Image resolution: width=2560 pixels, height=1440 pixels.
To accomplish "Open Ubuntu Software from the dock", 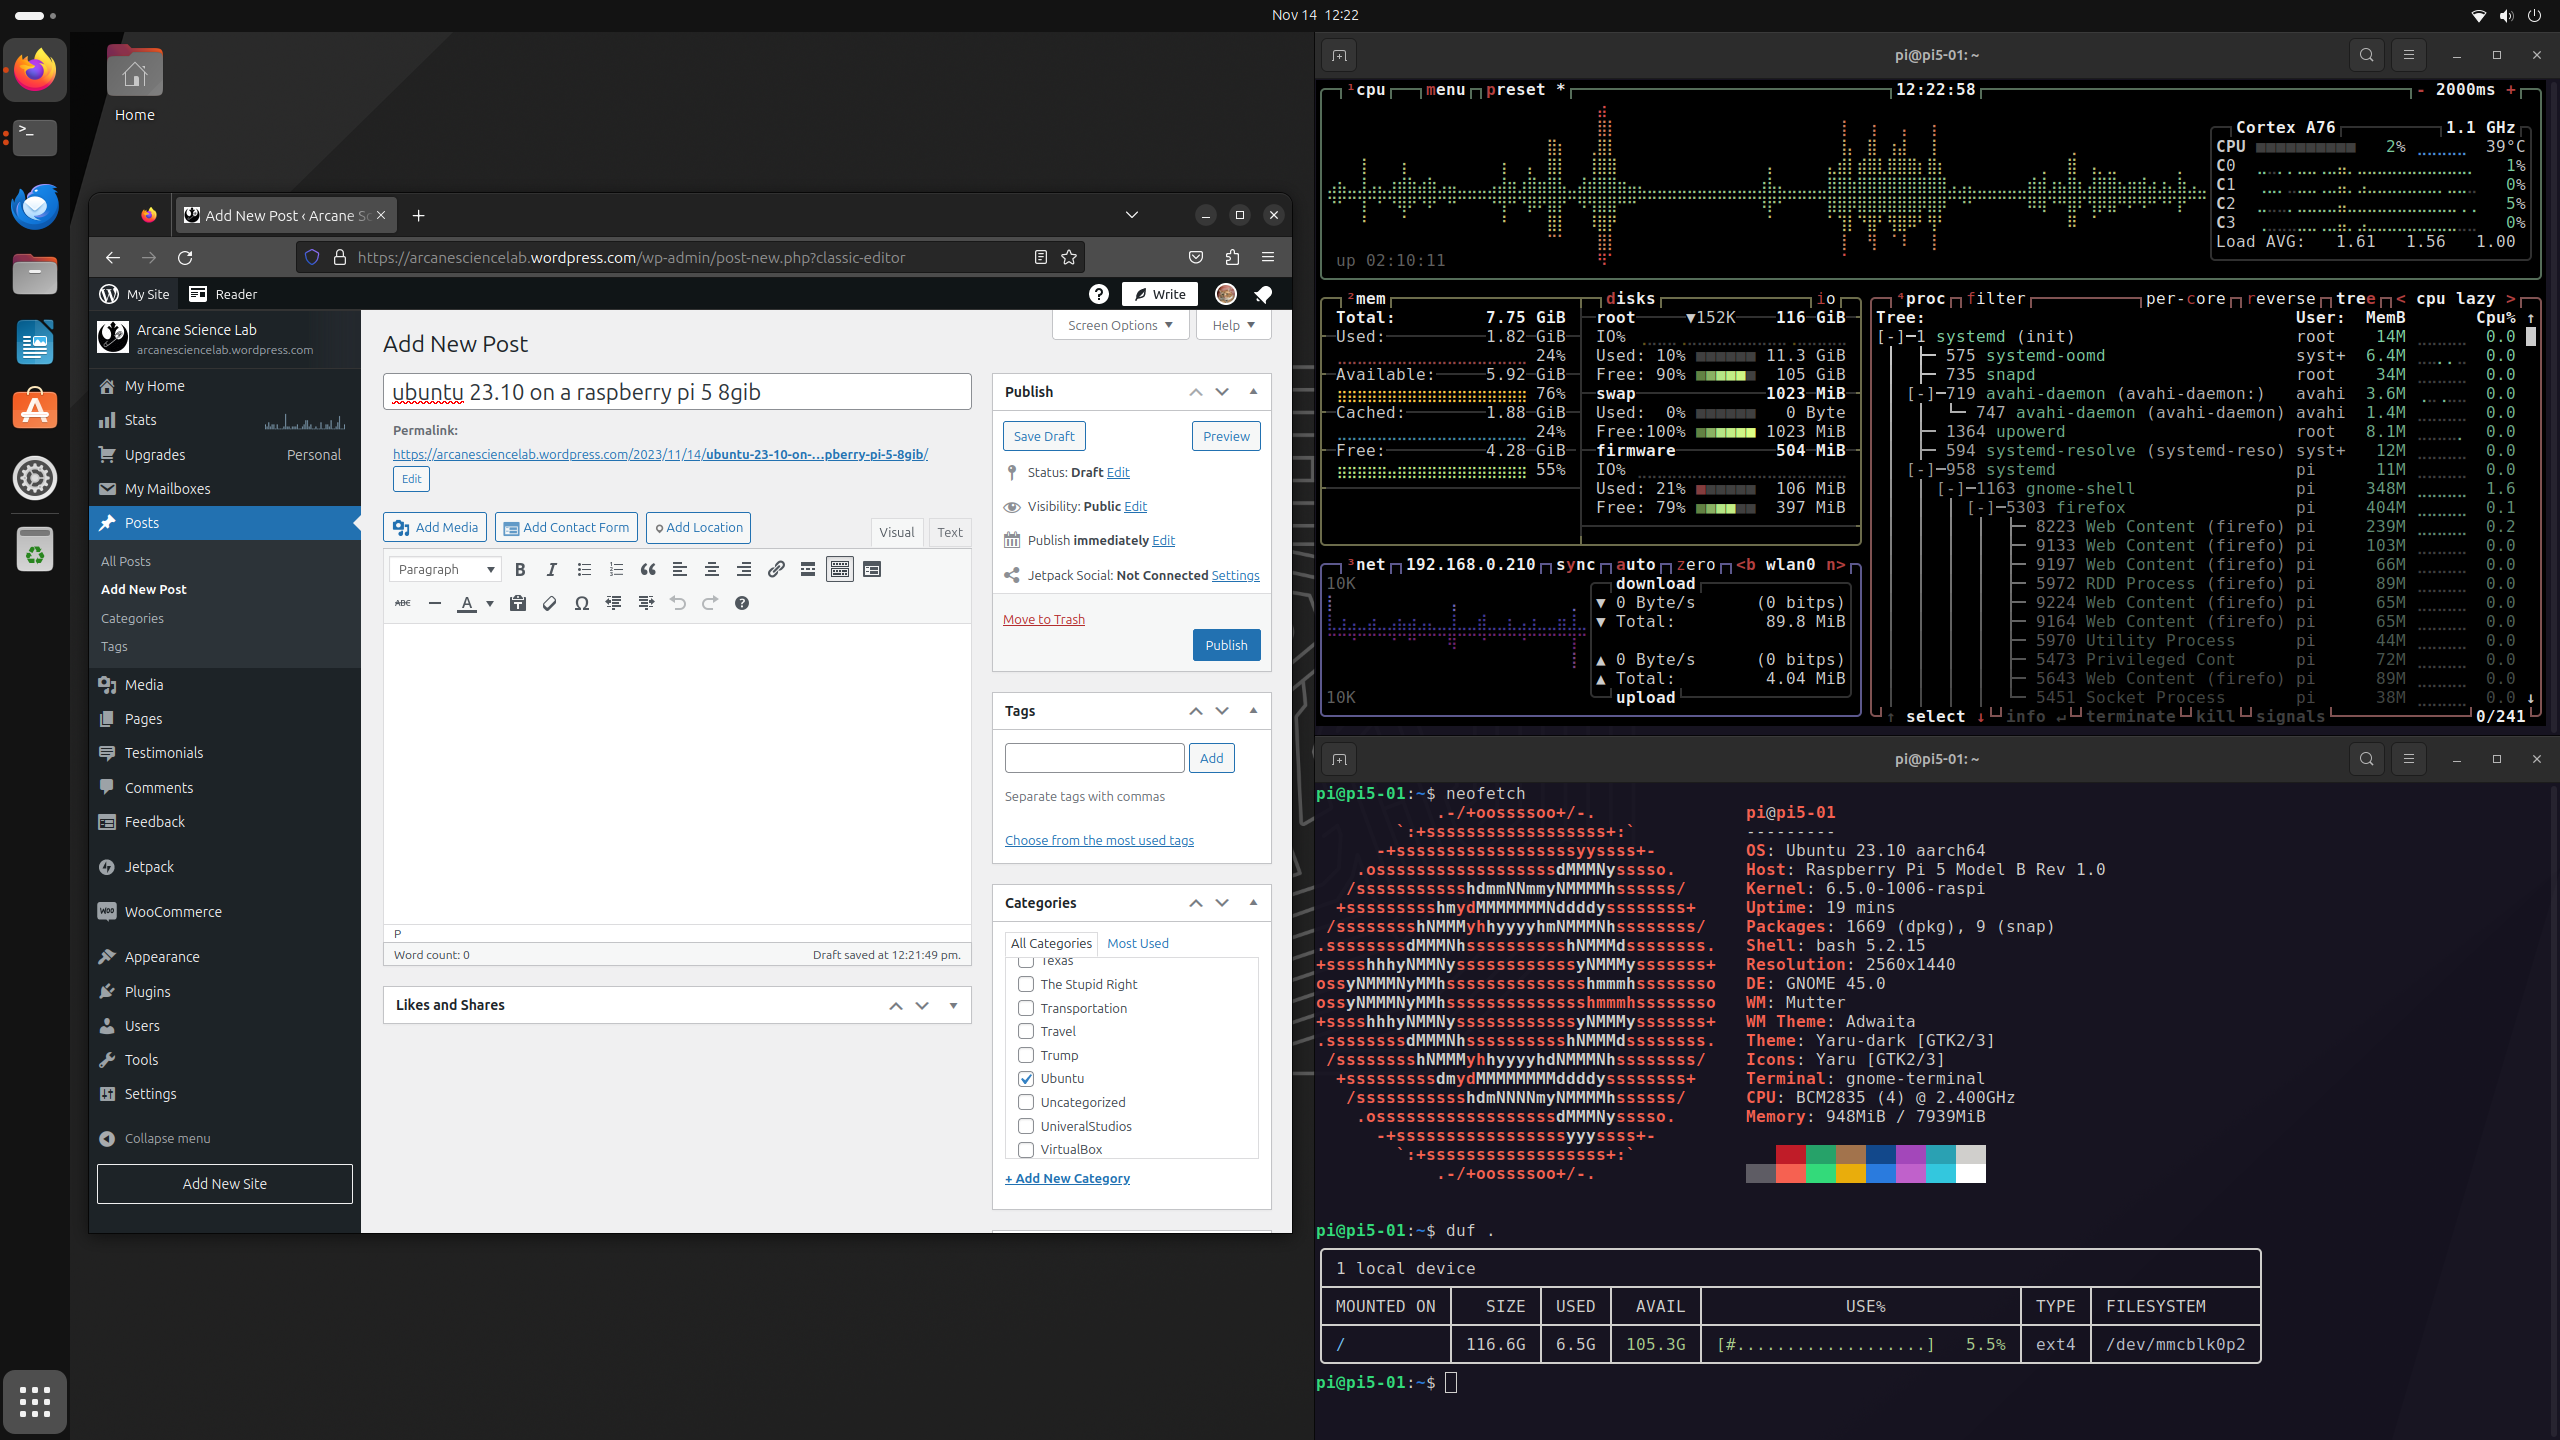I will tap(35, 411).
